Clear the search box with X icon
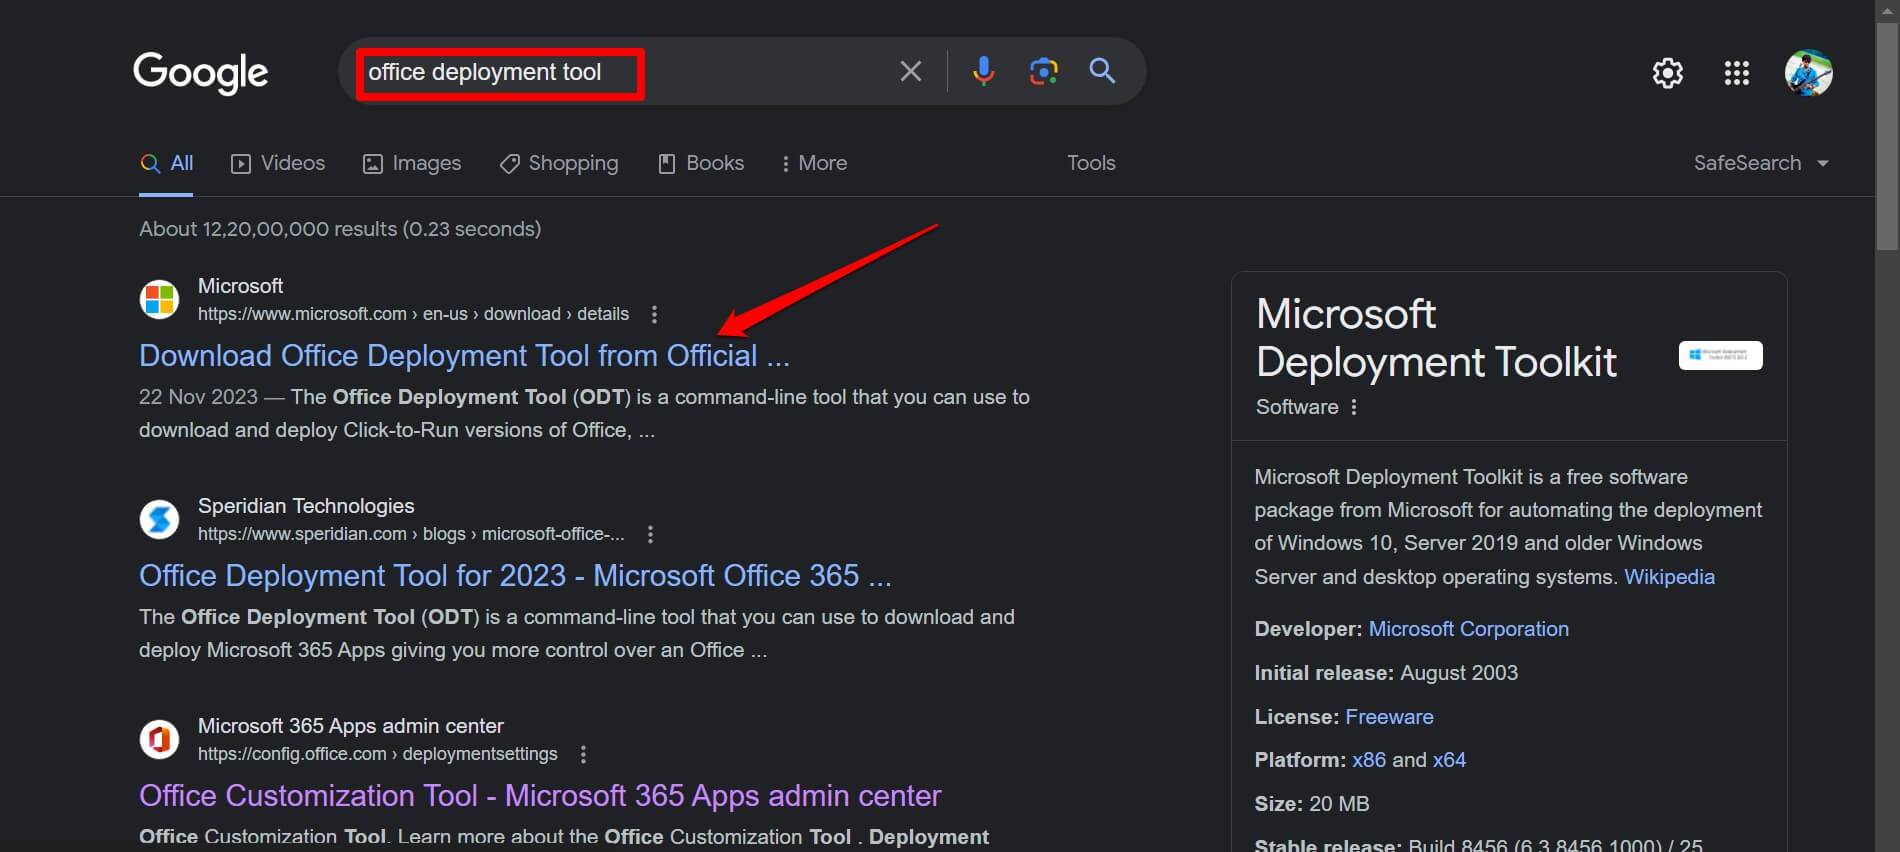Viewport: 1900px width, 852px height. click(x=910, y=71)
